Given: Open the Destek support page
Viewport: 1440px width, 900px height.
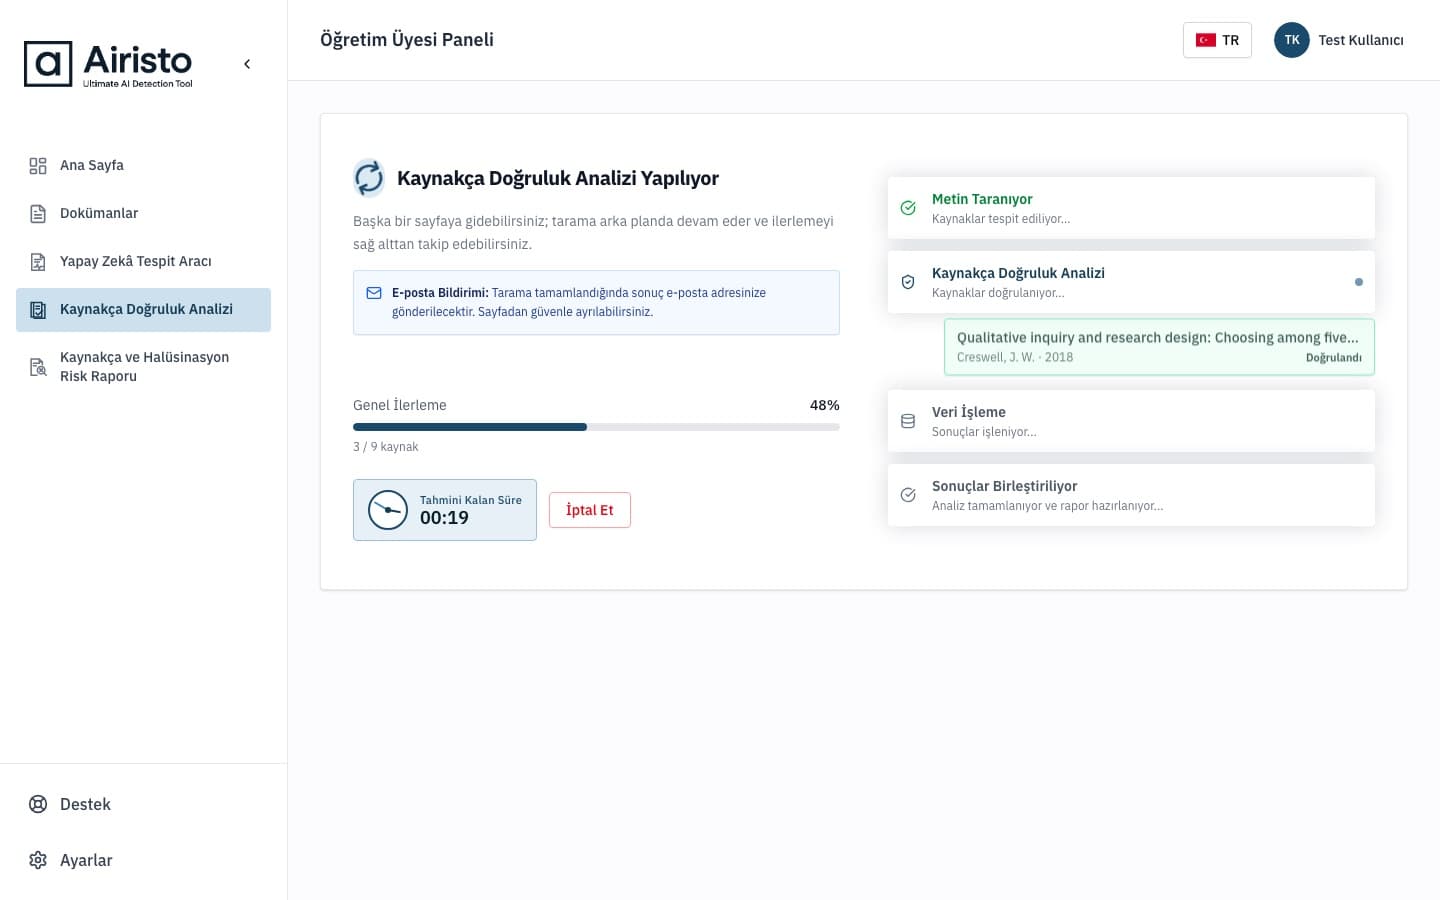Looking at the screenshot, I should pos(143,804).
